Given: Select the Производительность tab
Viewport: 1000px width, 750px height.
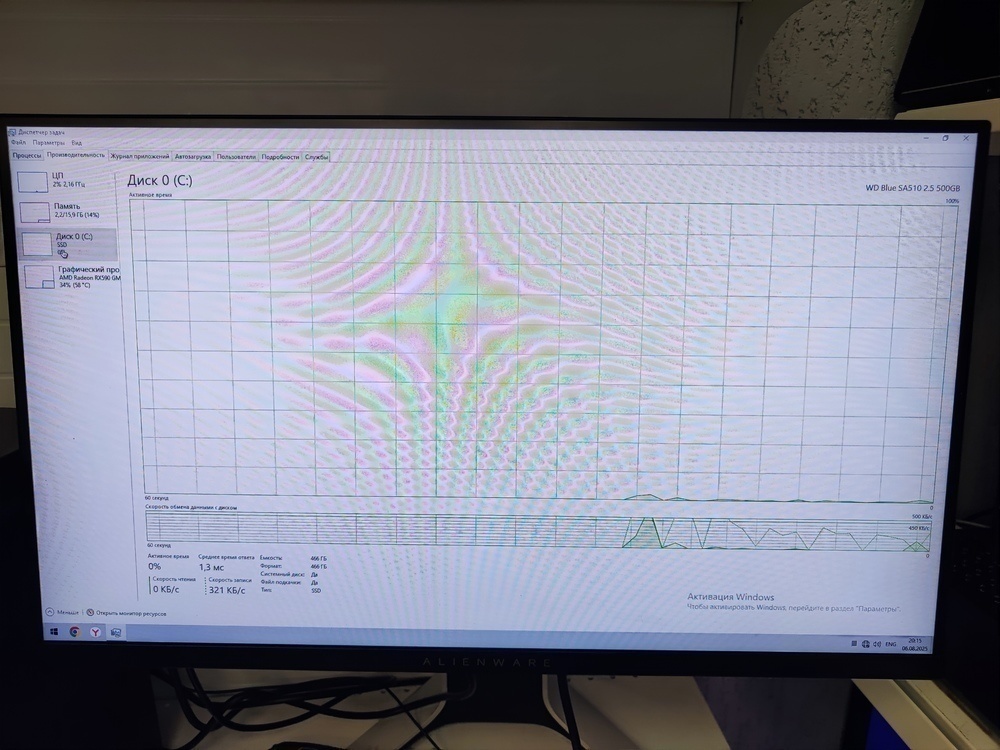Looking at the screenshot, I should [x=75, y=155].
